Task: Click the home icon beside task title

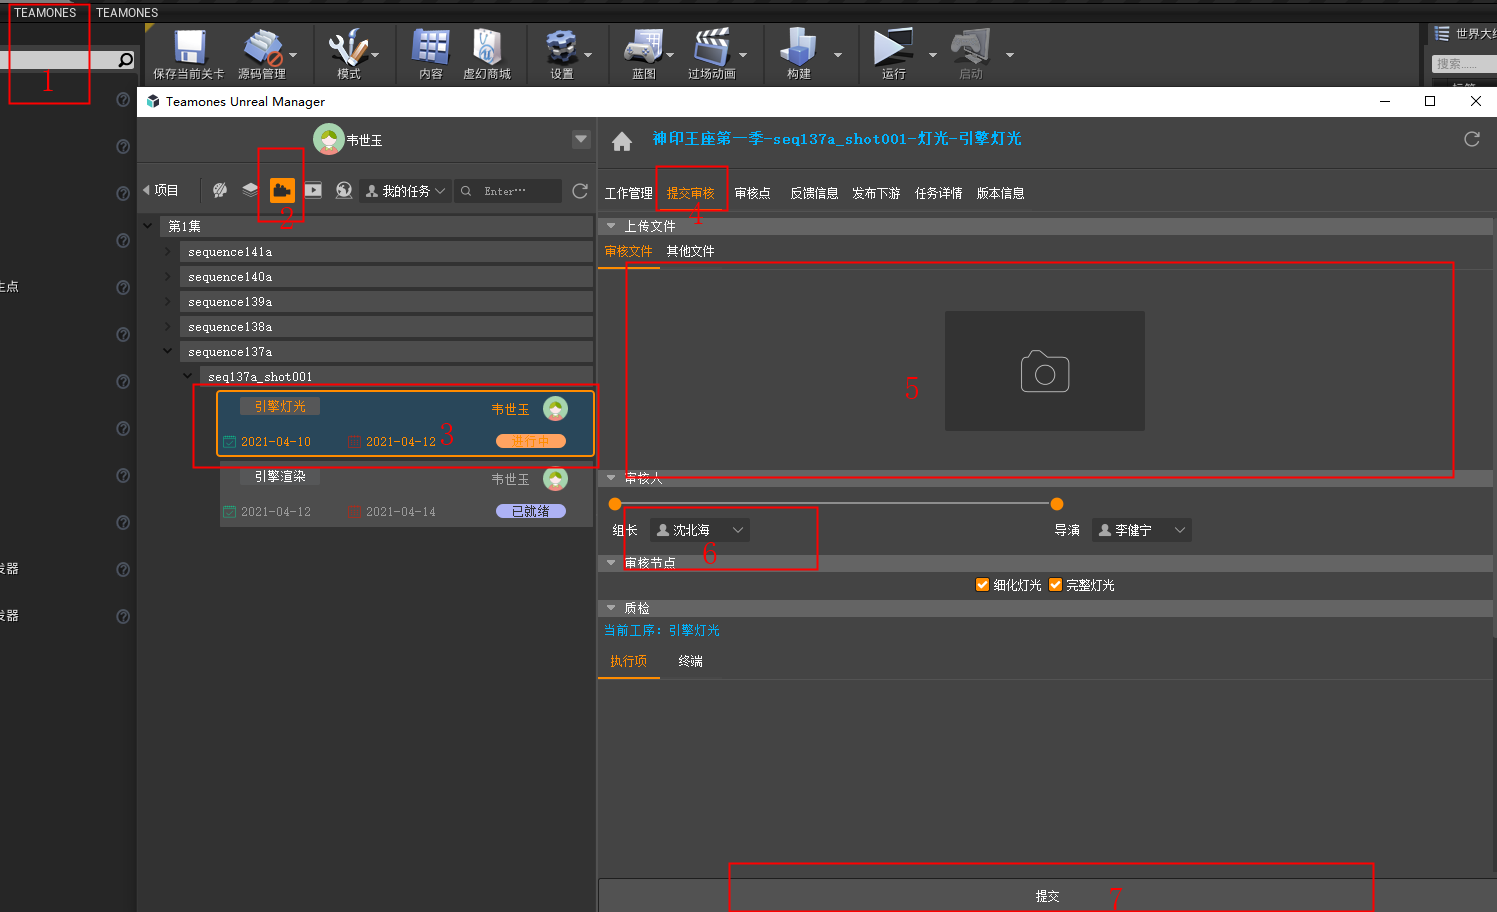Action: click(x=622, y=141)
